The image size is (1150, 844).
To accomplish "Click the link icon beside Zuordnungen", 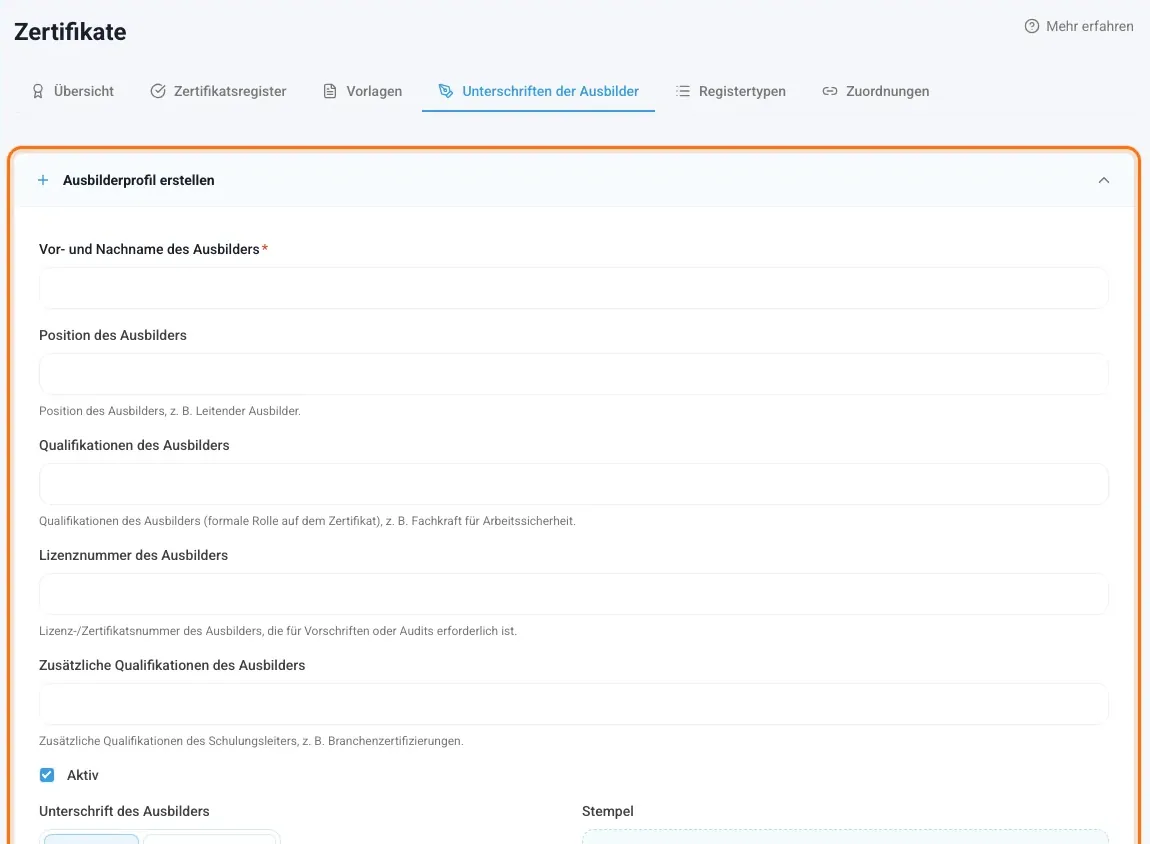I will [x=829, y=91].
